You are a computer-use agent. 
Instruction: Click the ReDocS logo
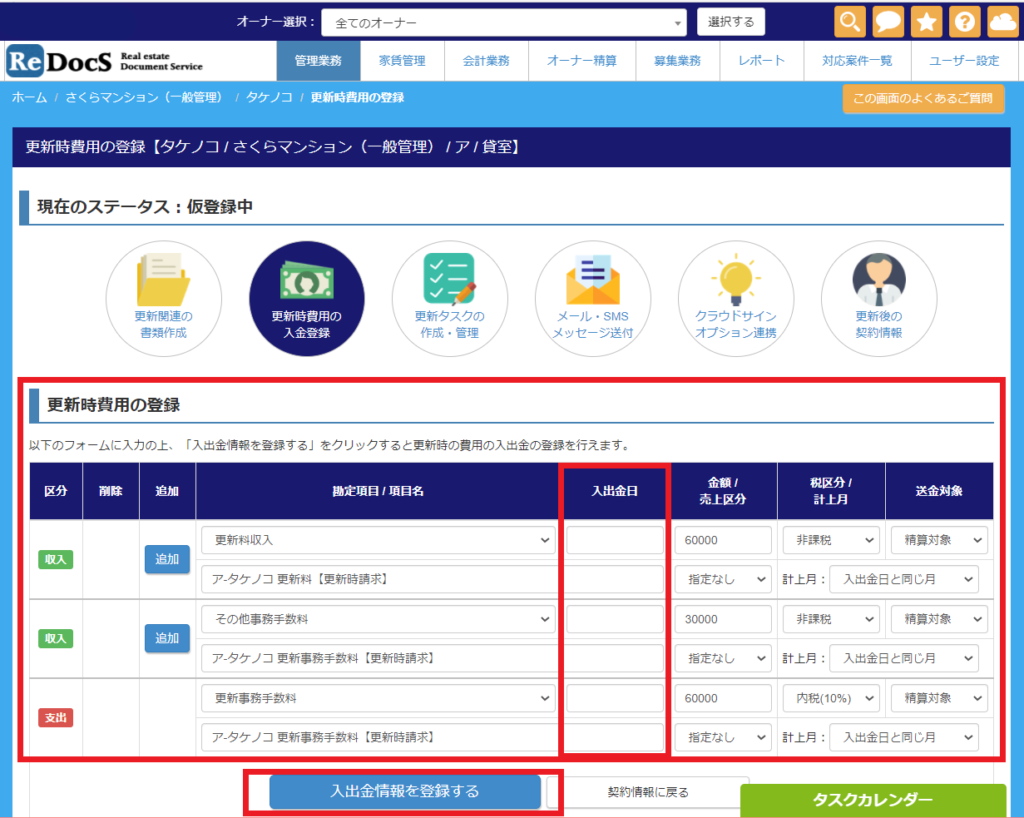tap(104, 61)
